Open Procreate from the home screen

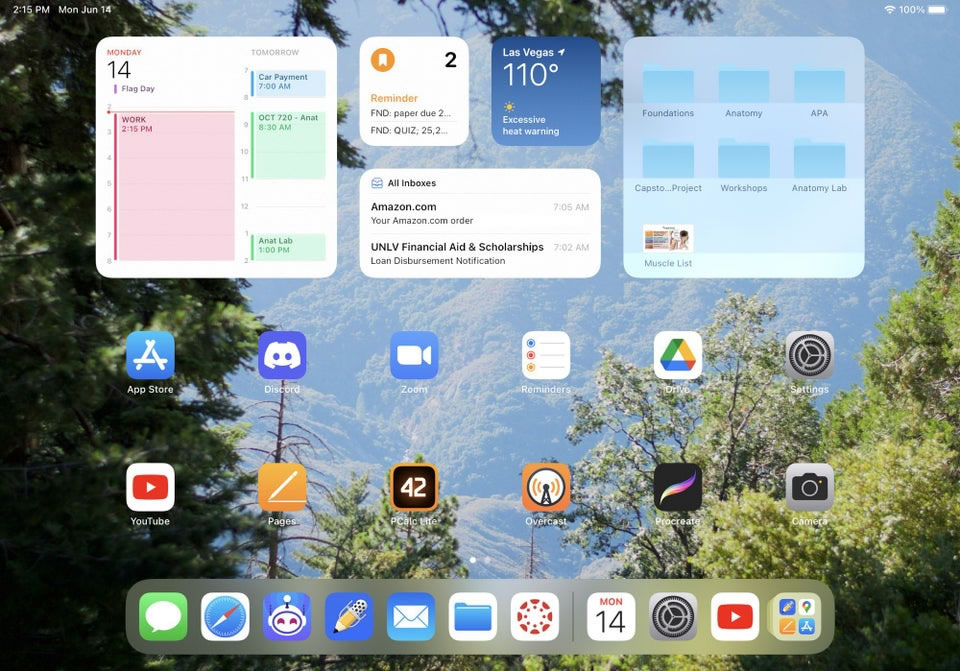click(x=678, y=488)
